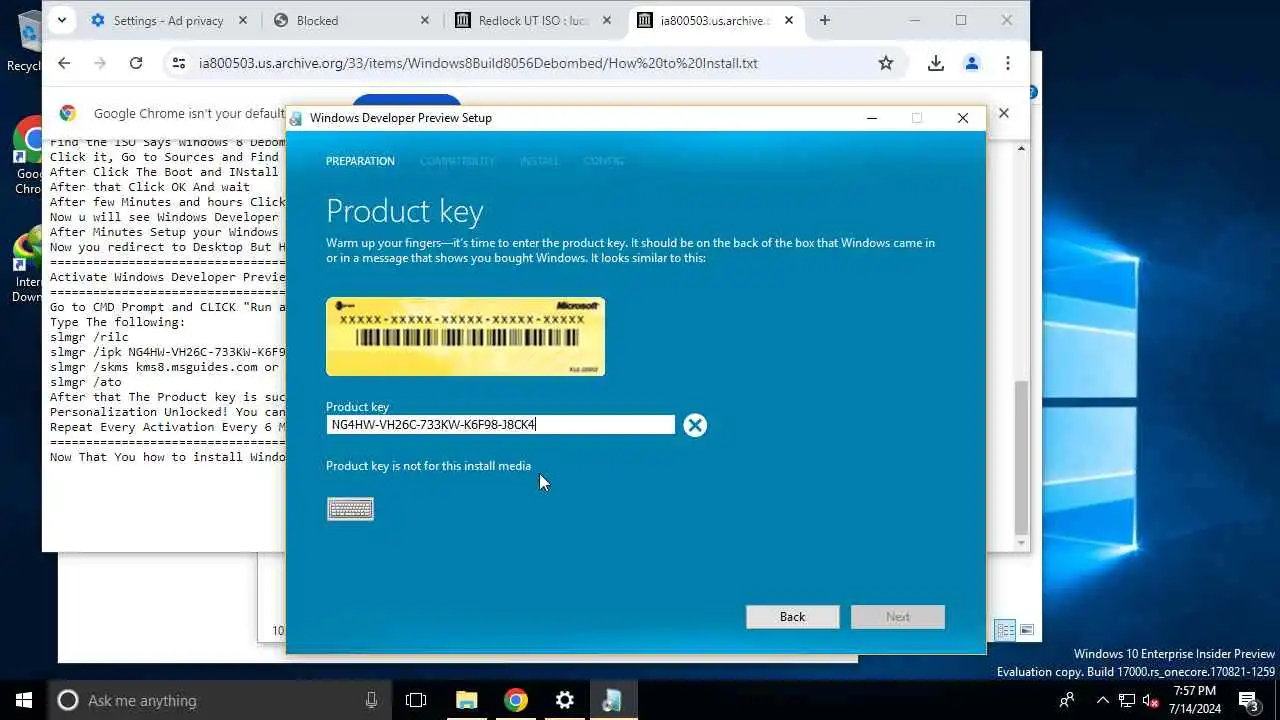
Task: Go back in Chrome
Action: click(x=64, y=63)
